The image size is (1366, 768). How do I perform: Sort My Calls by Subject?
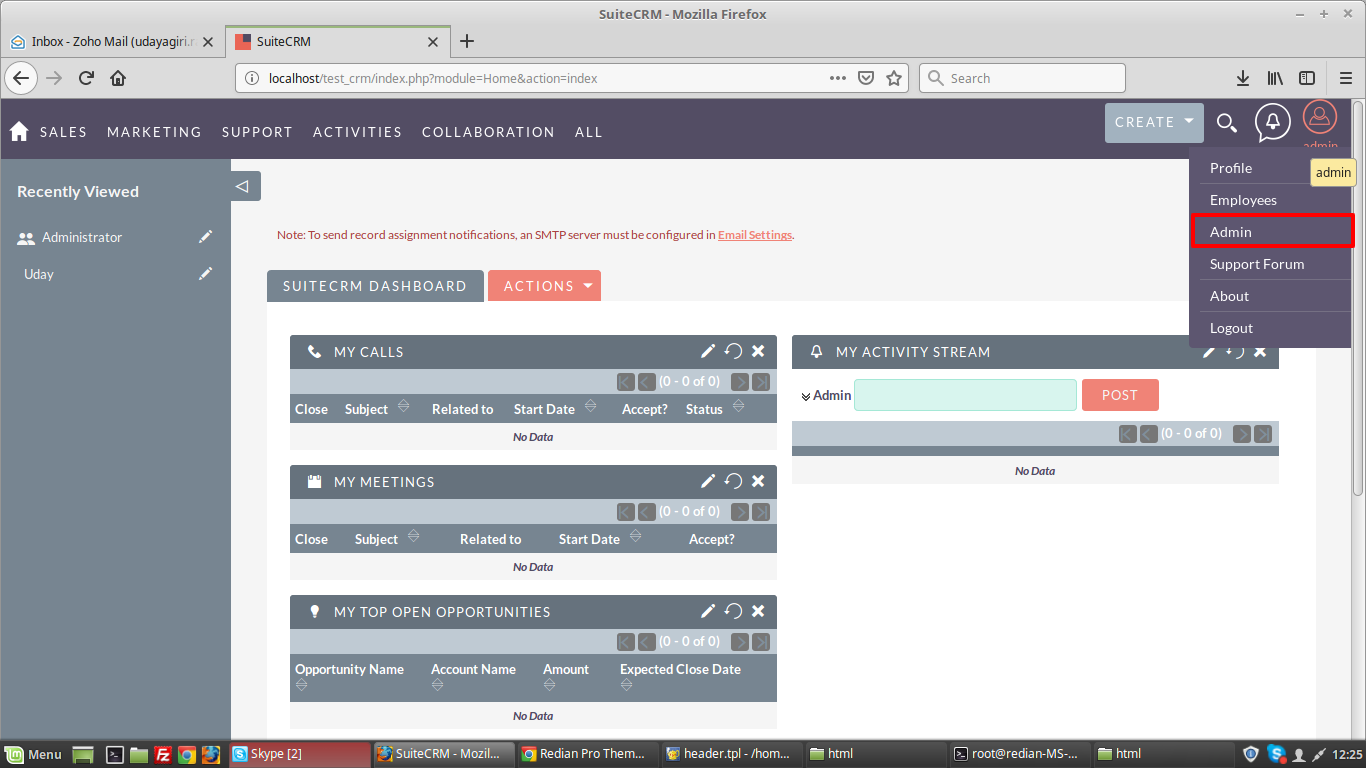coord(403,406)
